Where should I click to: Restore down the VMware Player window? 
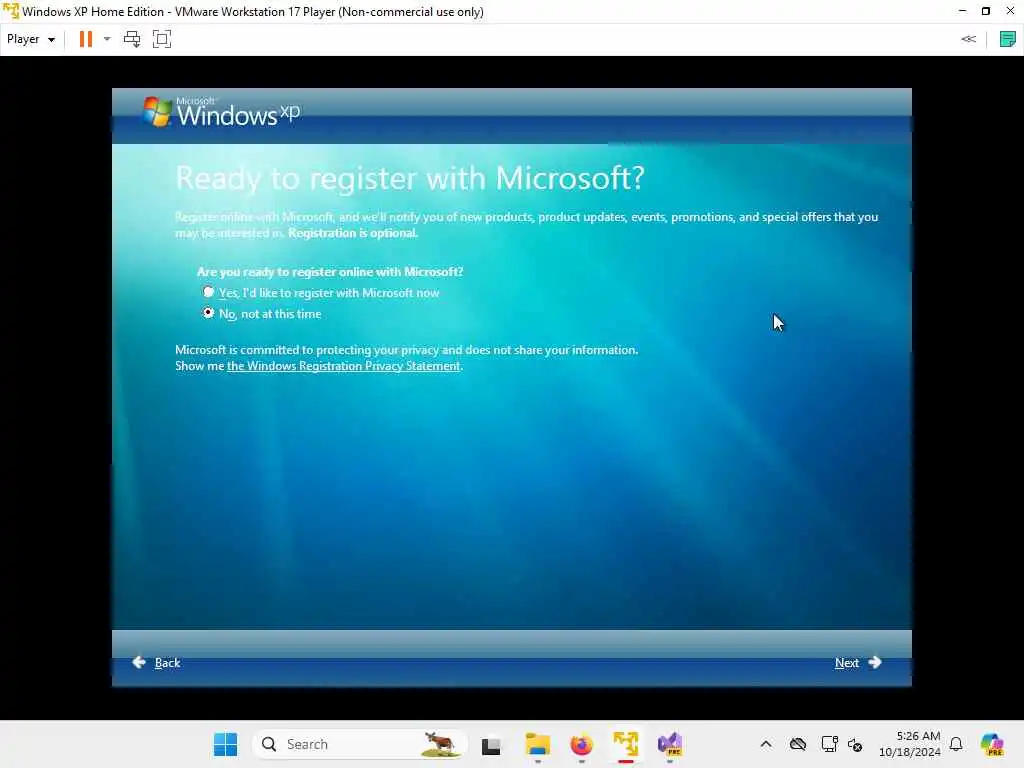(986, 11)
